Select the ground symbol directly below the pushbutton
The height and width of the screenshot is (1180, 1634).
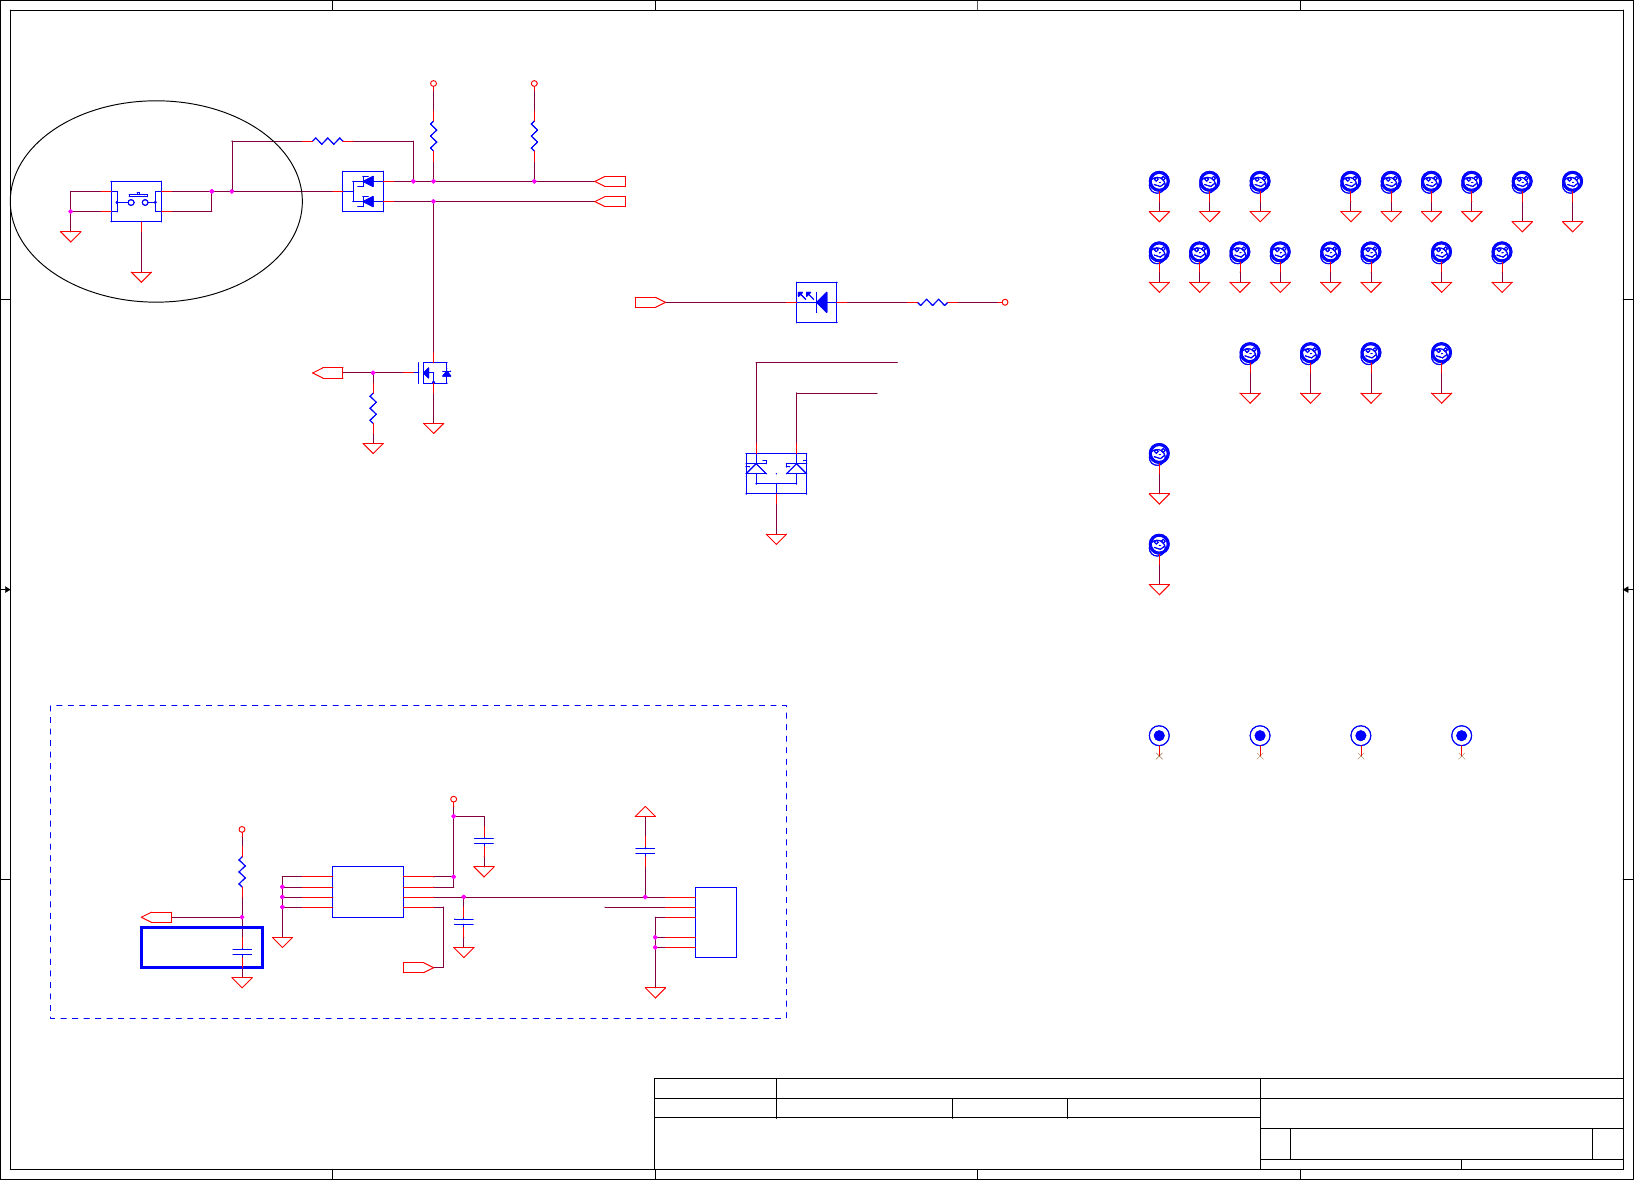(x=141, y=277)
